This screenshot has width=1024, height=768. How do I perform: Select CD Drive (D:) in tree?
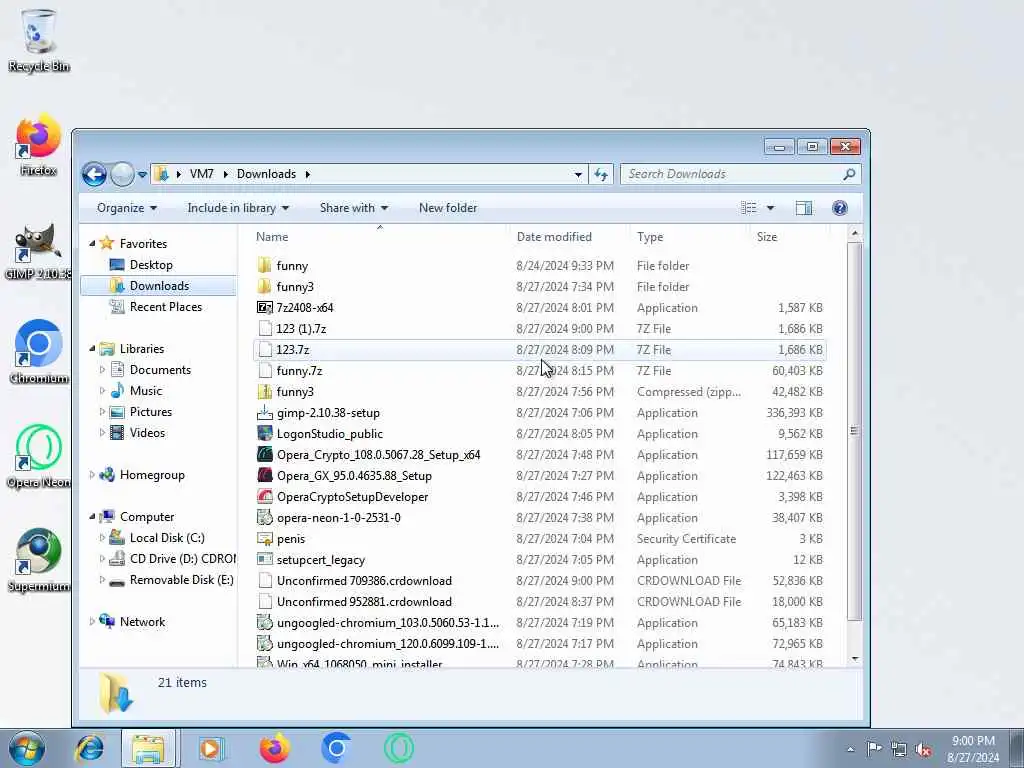[x=183, y=559]
